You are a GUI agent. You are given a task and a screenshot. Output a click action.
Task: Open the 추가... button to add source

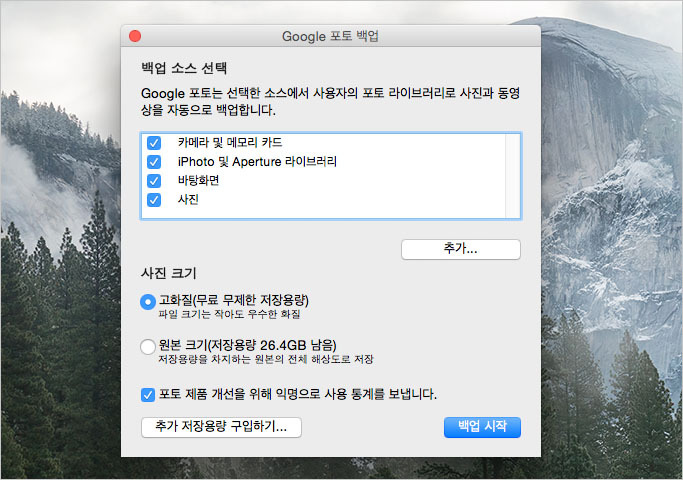(460, 249)
